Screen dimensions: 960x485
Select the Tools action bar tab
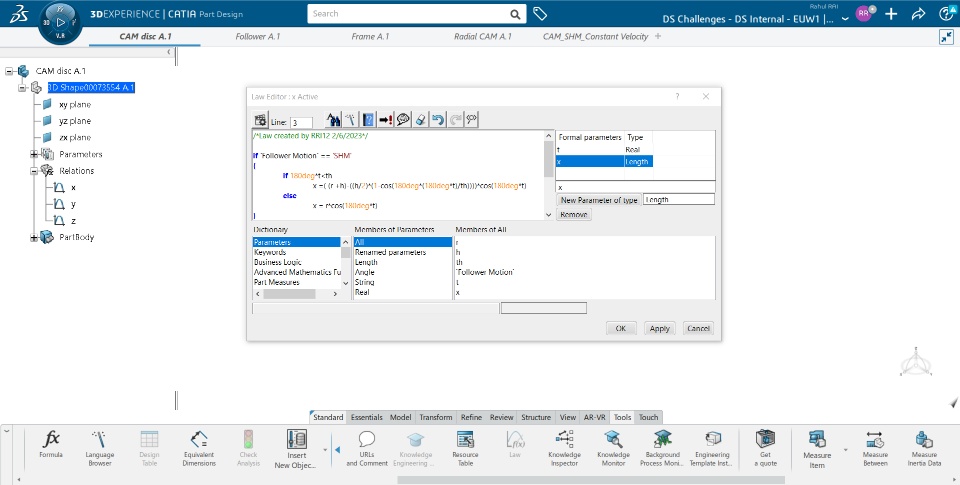[x=622, y=417]
